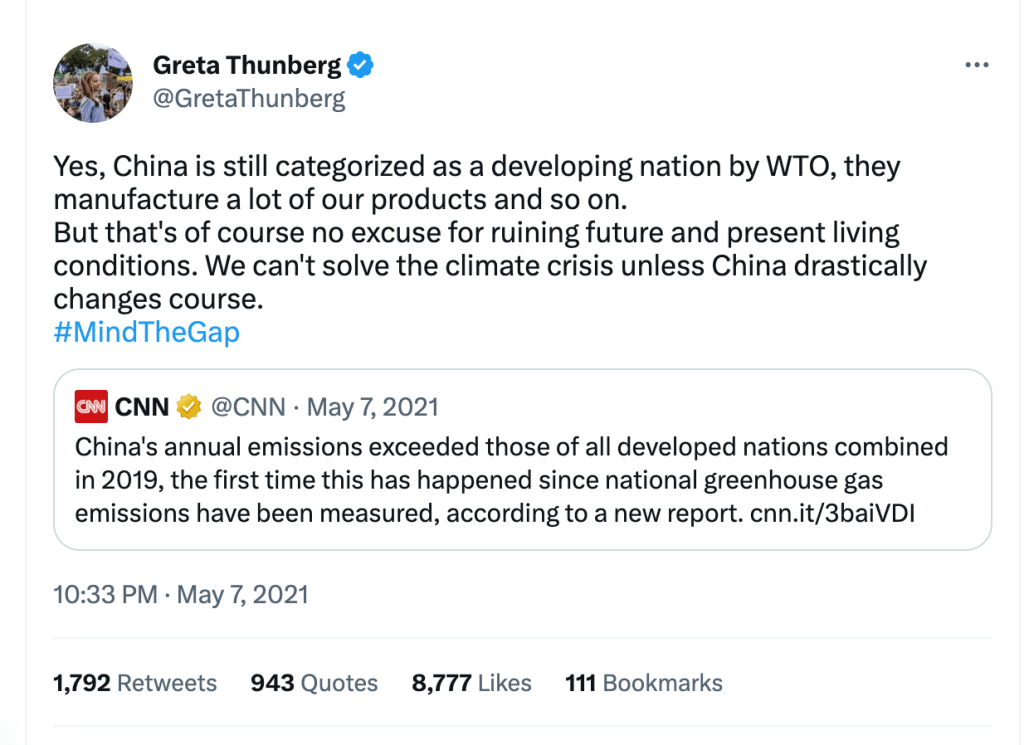This screenshot has width=1024, height=745.
Task: Open the three-dot more options menu
Action: click(976, 65)
